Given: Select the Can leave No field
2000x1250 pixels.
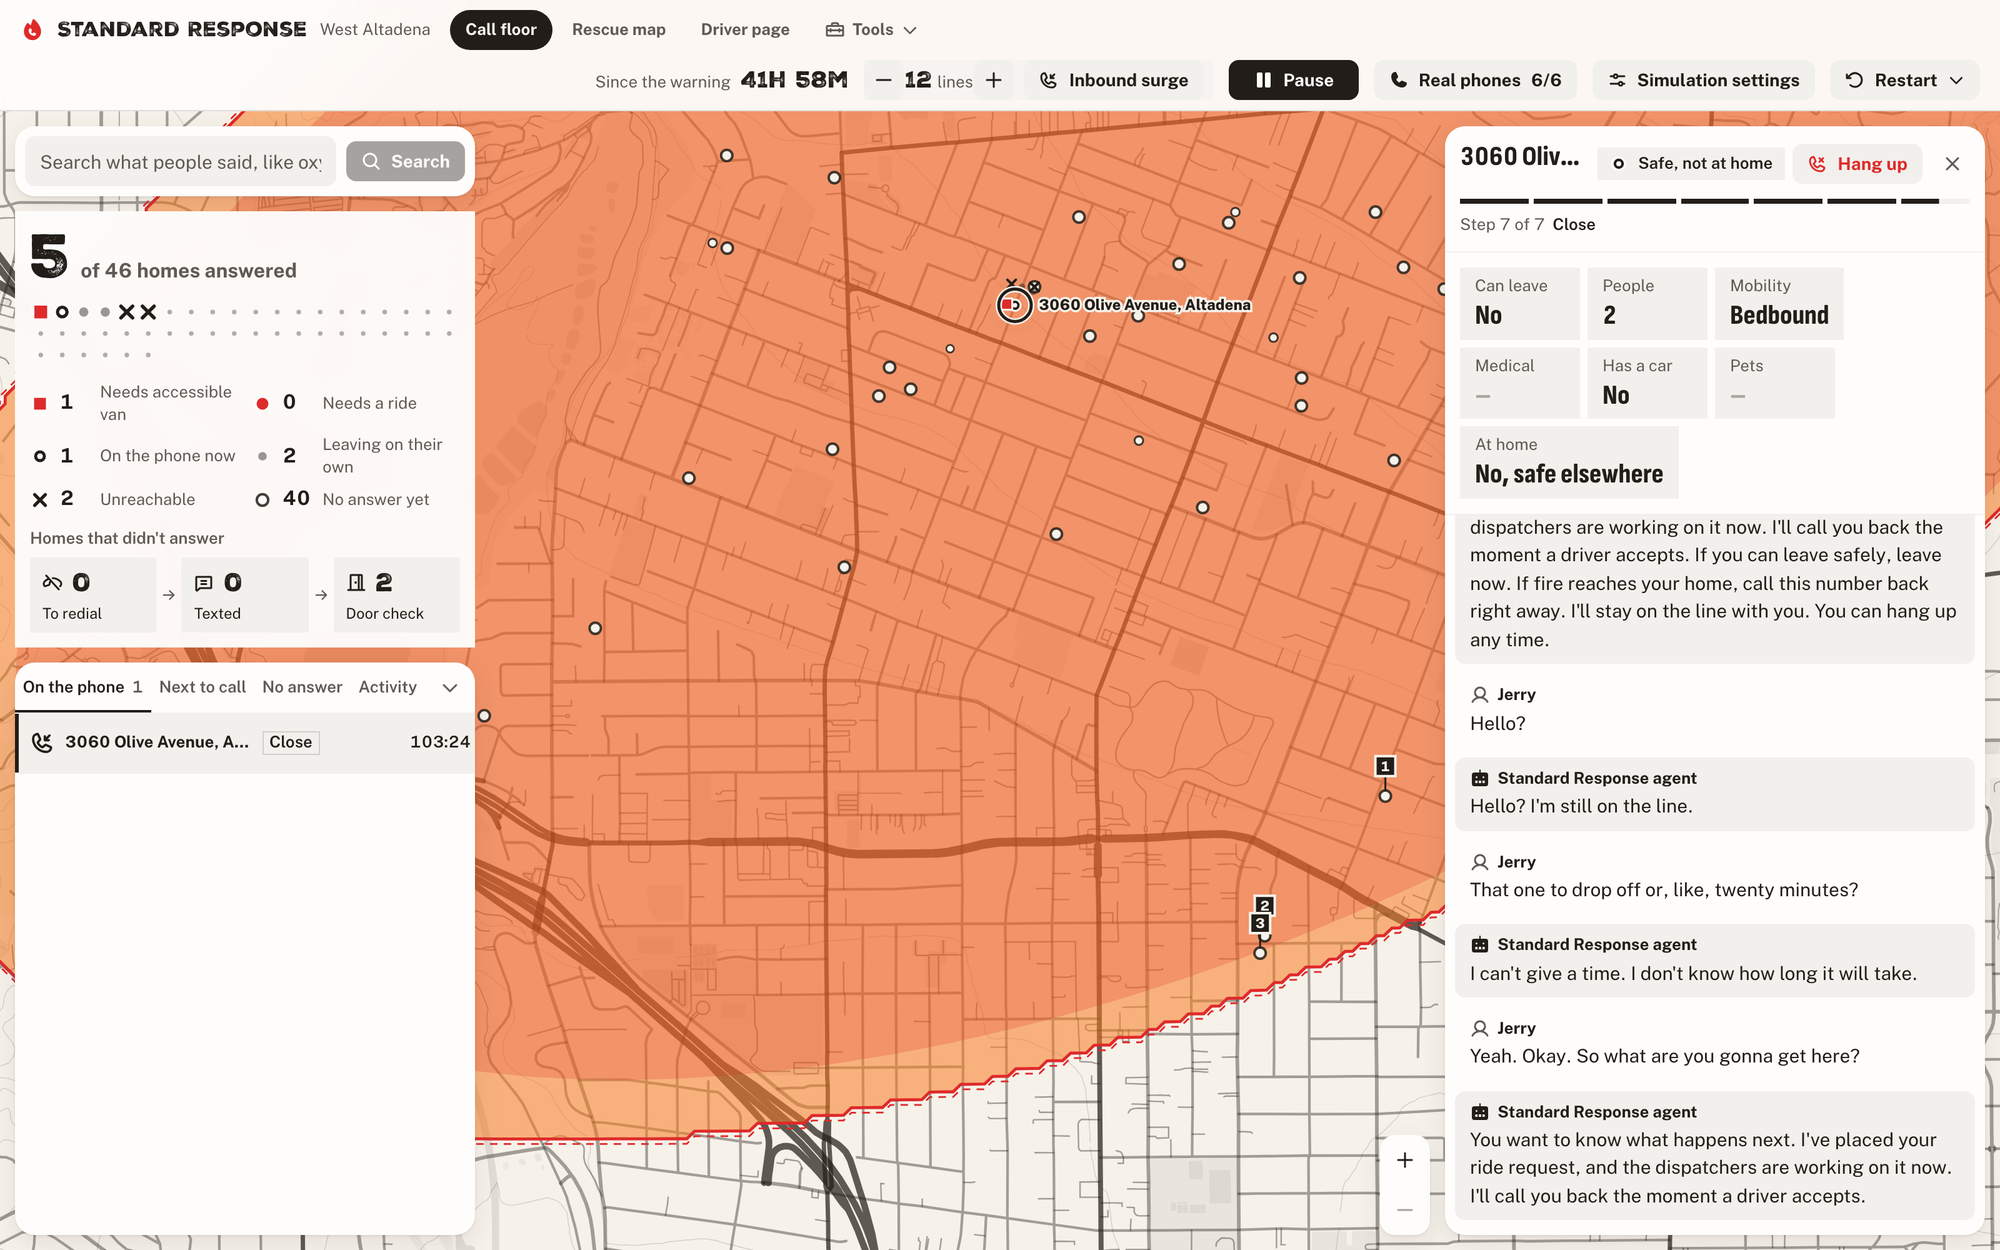Looking at the screenshot, I should point(1520,303).
